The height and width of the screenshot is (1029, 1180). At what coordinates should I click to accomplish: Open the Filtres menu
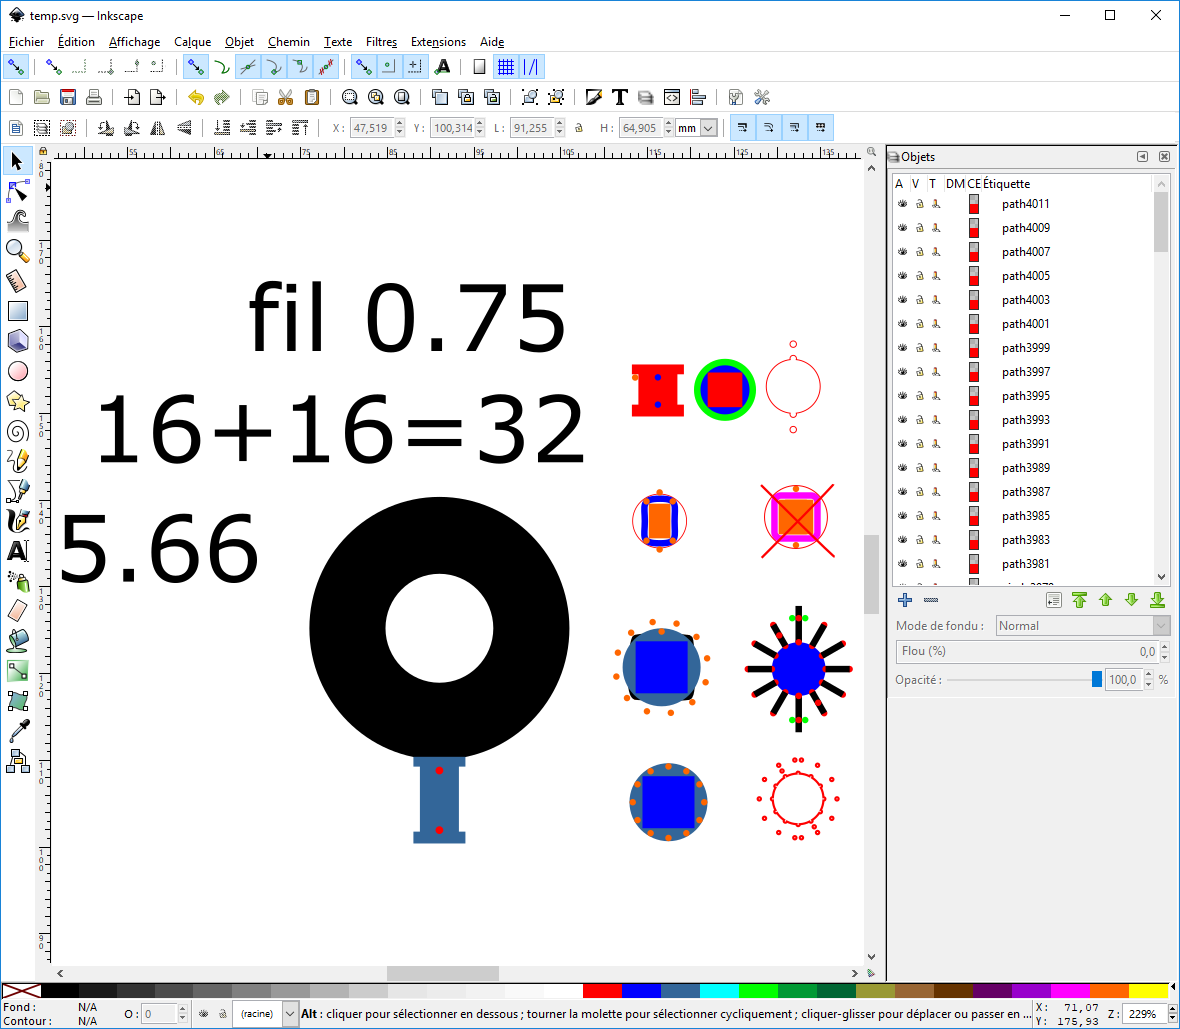tap(381, 42)
